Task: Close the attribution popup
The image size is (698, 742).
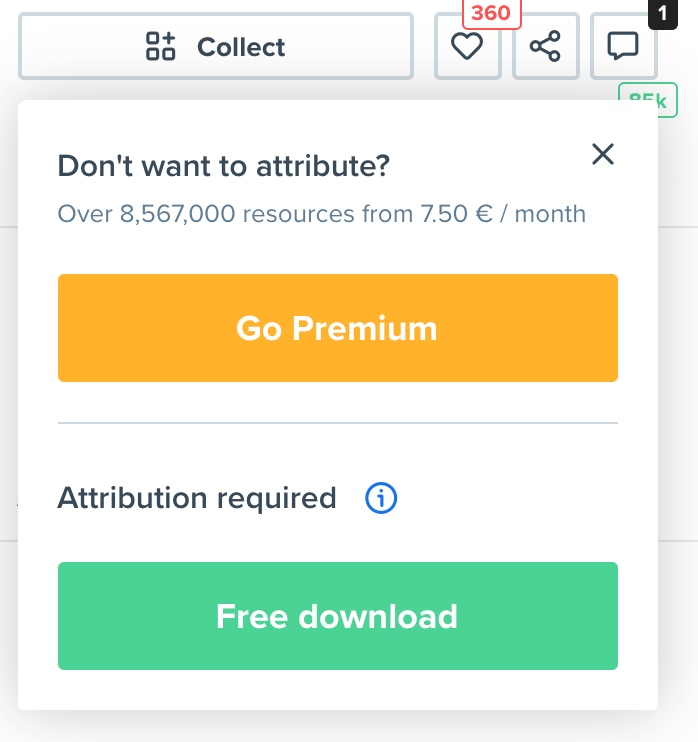Action: pos(602,154)
